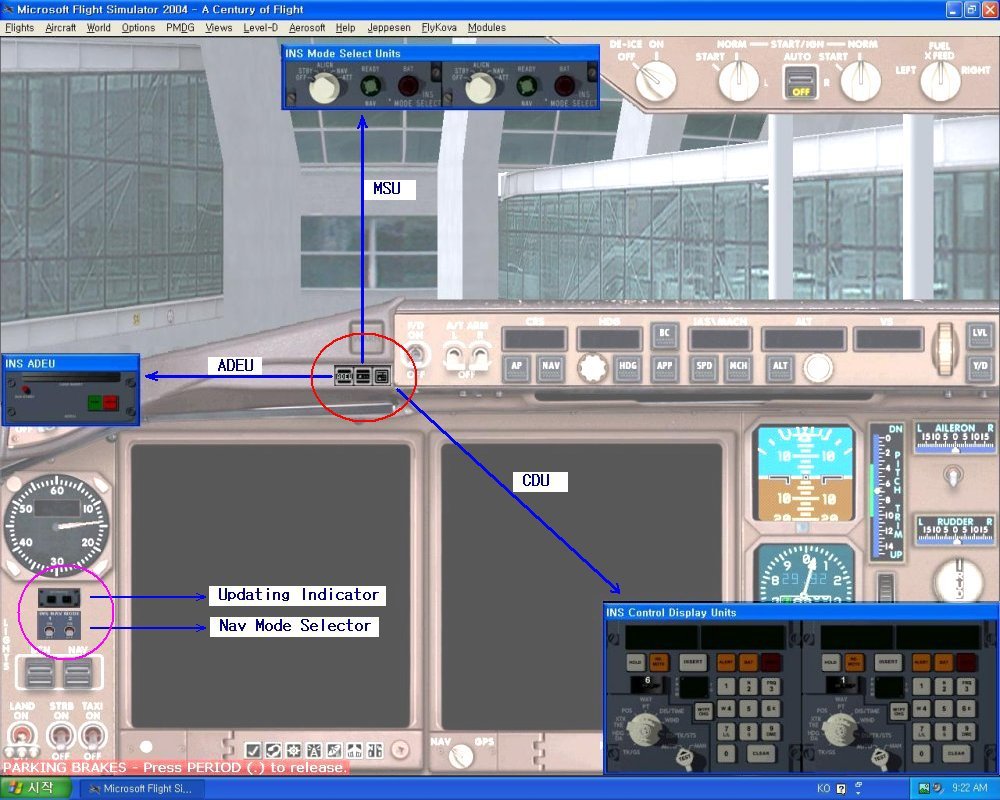Viewport: 1000px width, 800px height.
Task: Toggle the STRB strobe lights switch
Action: tap(60, 736)
